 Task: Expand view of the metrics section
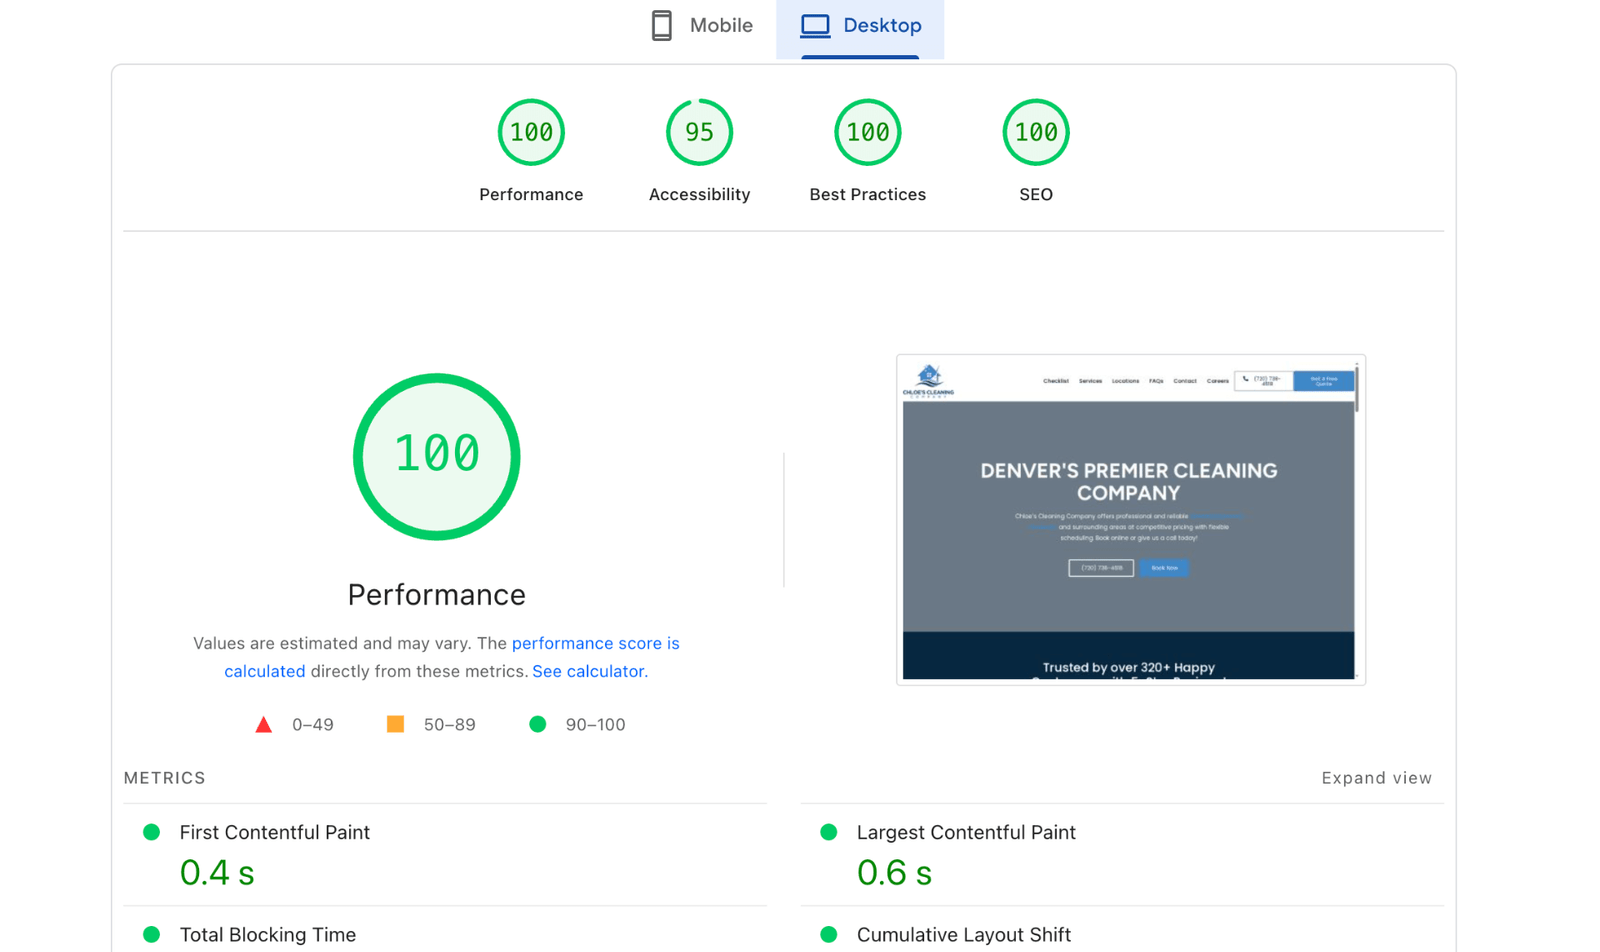click(x=1376, y=778)
